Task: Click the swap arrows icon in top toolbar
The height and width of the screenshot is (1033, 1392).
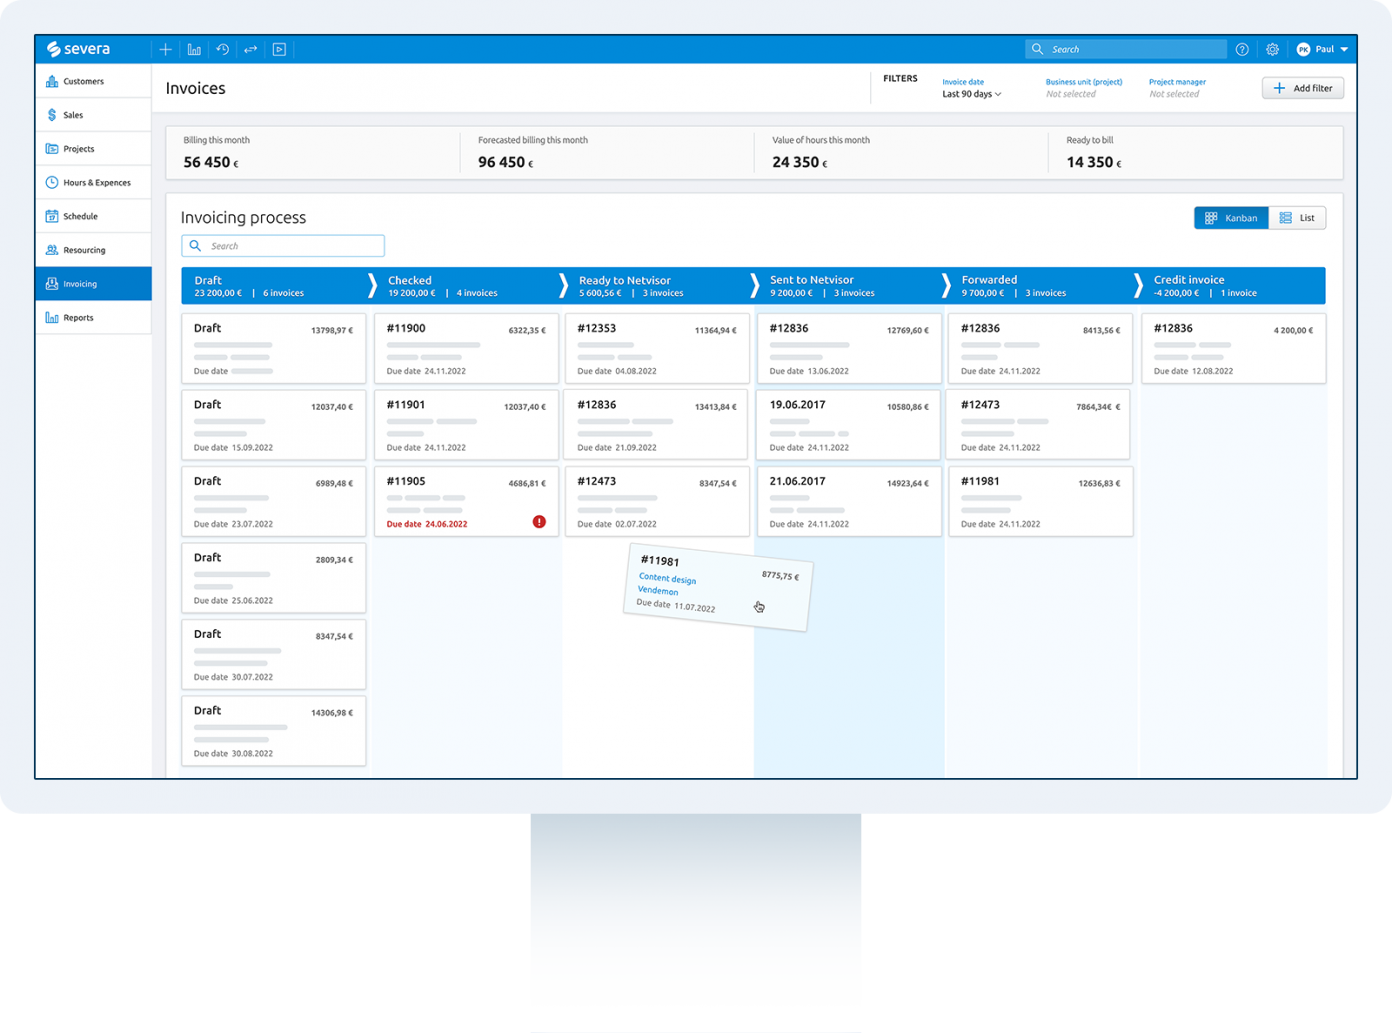Action: tap(251, 49)
